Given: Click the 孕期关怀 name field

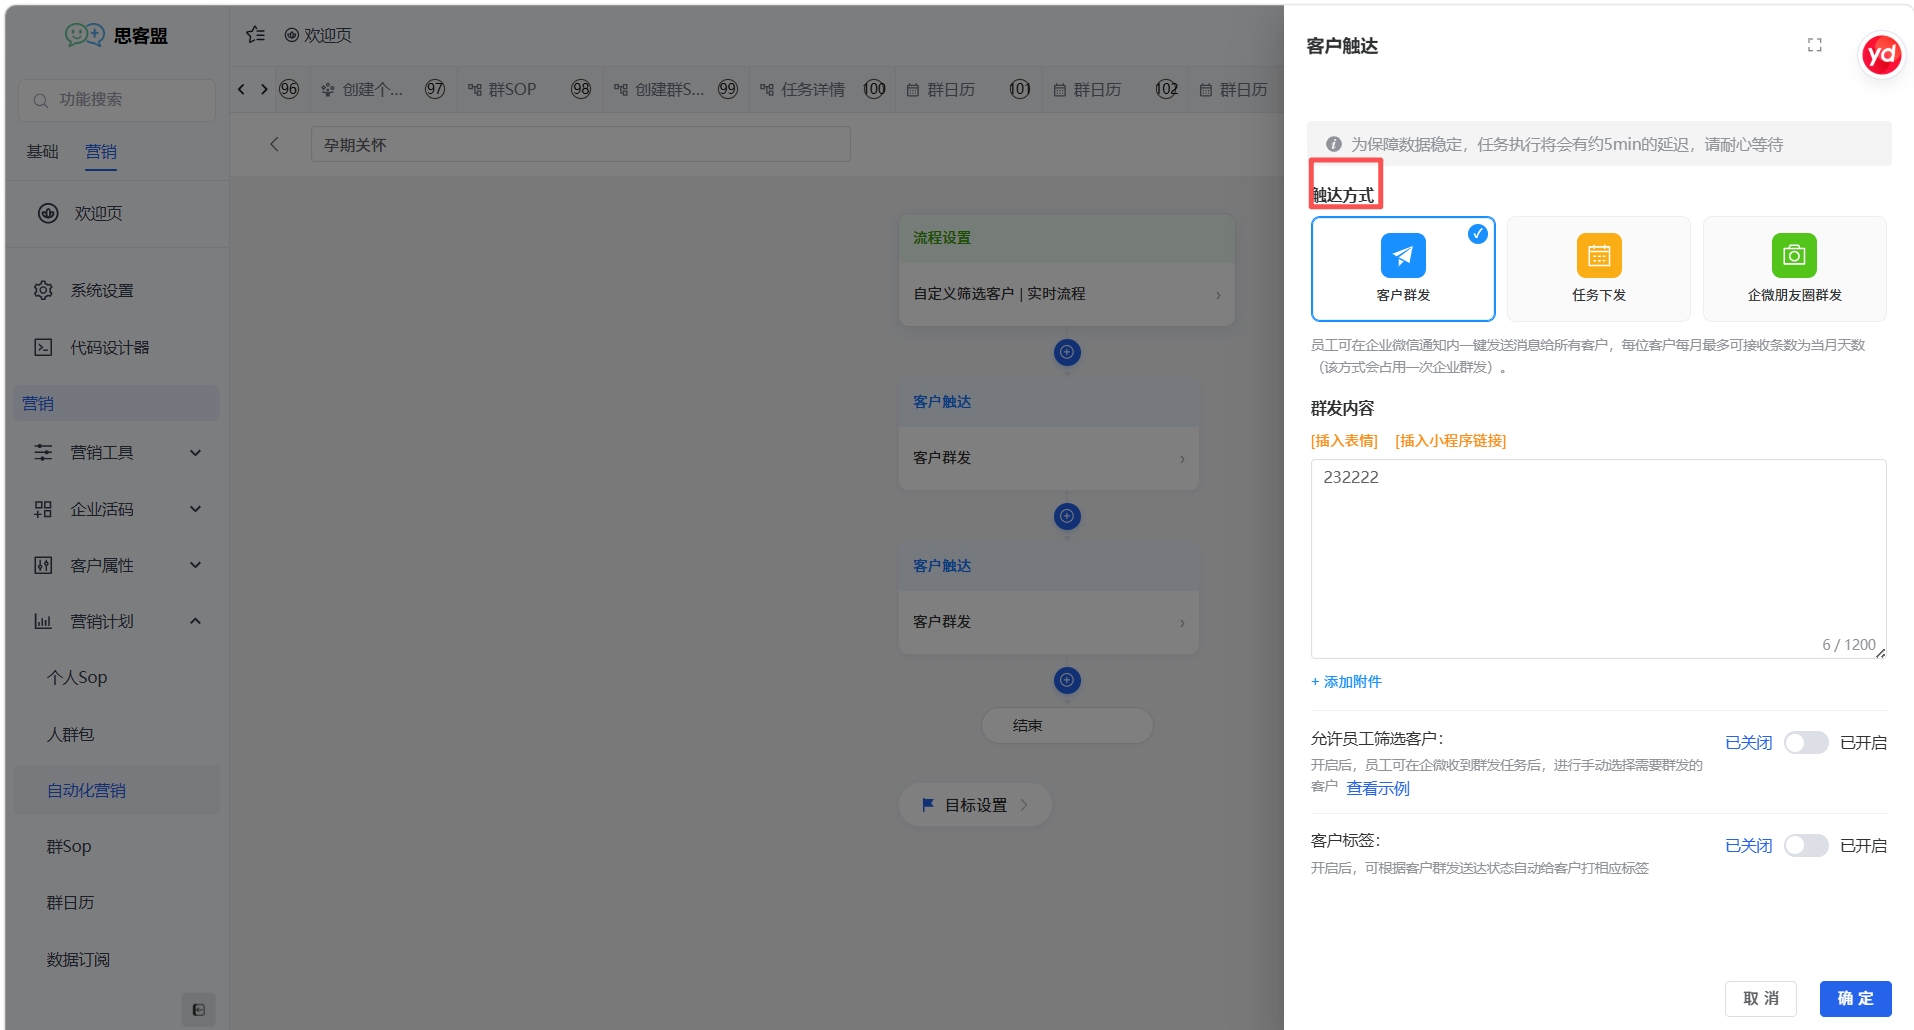Looking at the screenshot, I should pos(580,144).
